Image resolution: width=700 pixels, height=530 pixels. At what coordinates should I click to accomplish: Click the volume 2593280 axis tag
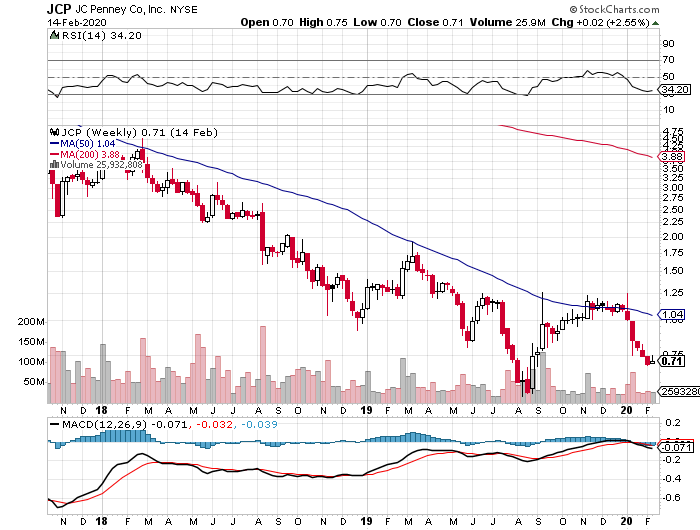[x=679, y=392]
